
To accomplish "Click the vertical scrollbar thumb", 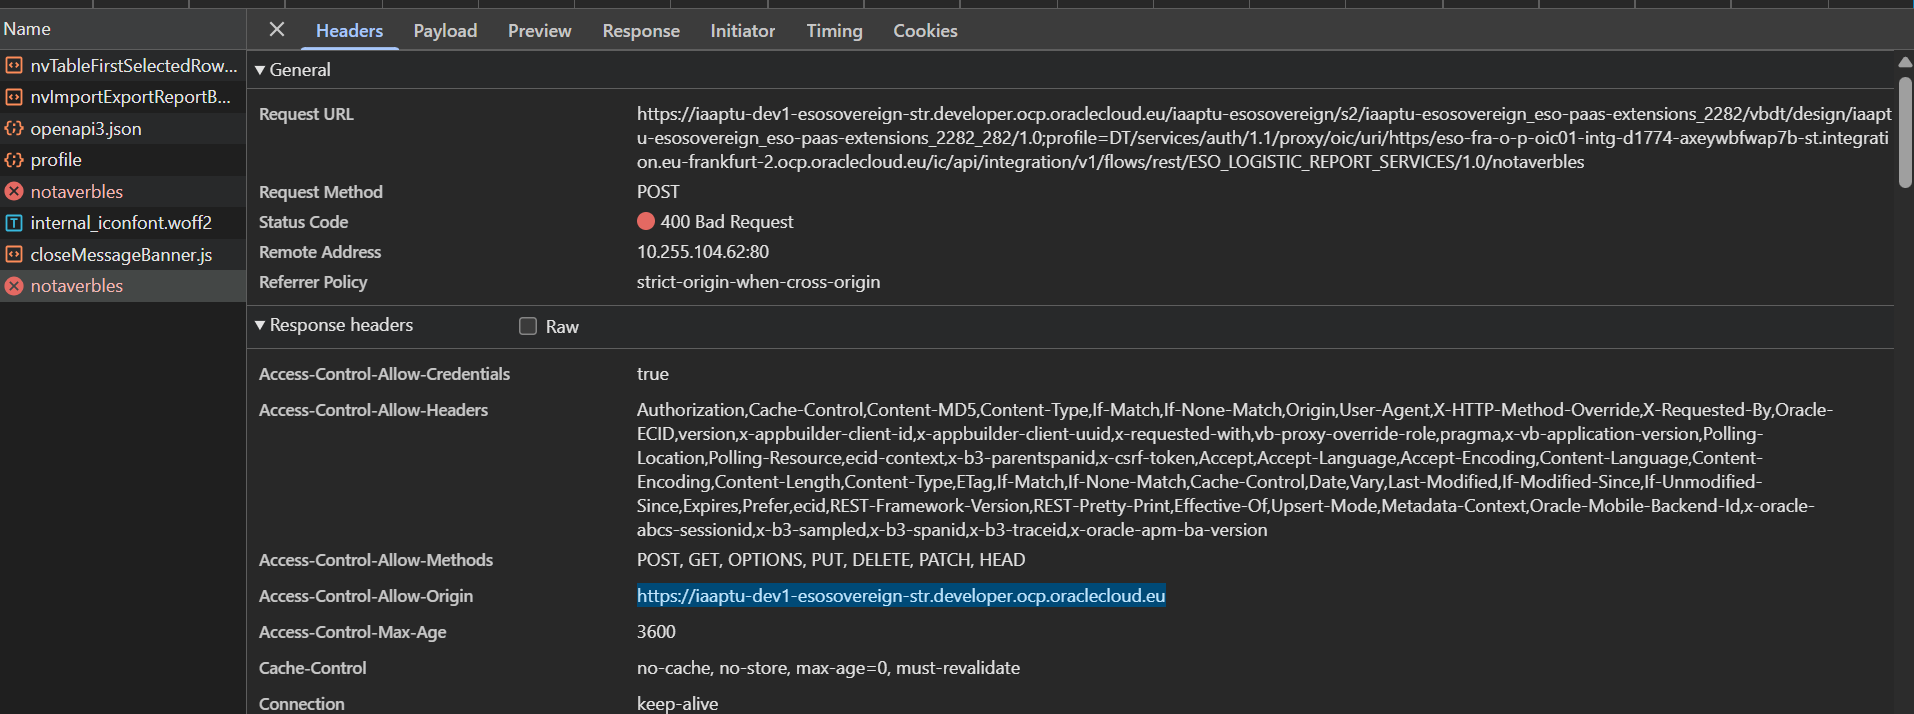I will (x=1905, y=133).
